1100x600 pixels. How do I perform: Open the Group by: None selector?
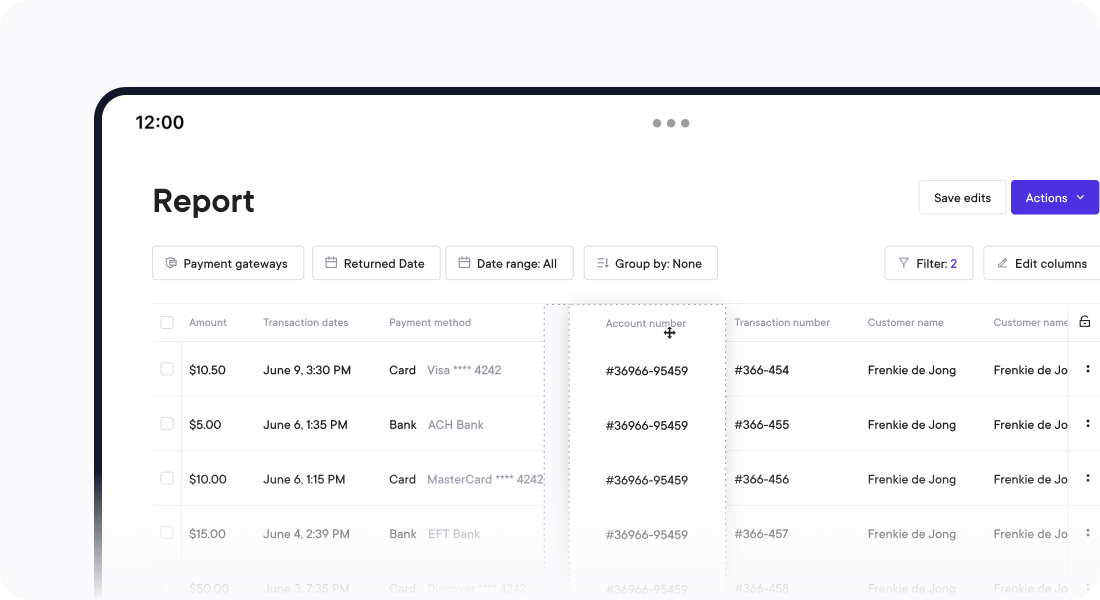pos(650,263)
